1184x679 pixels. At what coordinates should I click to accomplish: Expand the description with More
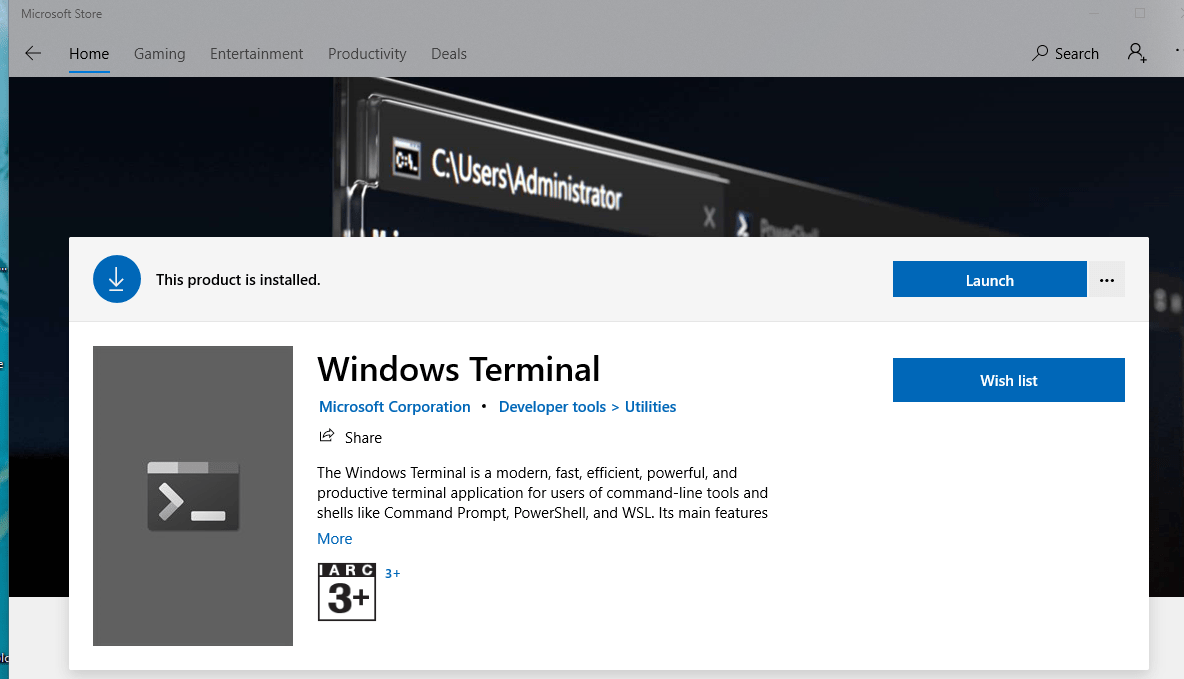pos(334,539)
